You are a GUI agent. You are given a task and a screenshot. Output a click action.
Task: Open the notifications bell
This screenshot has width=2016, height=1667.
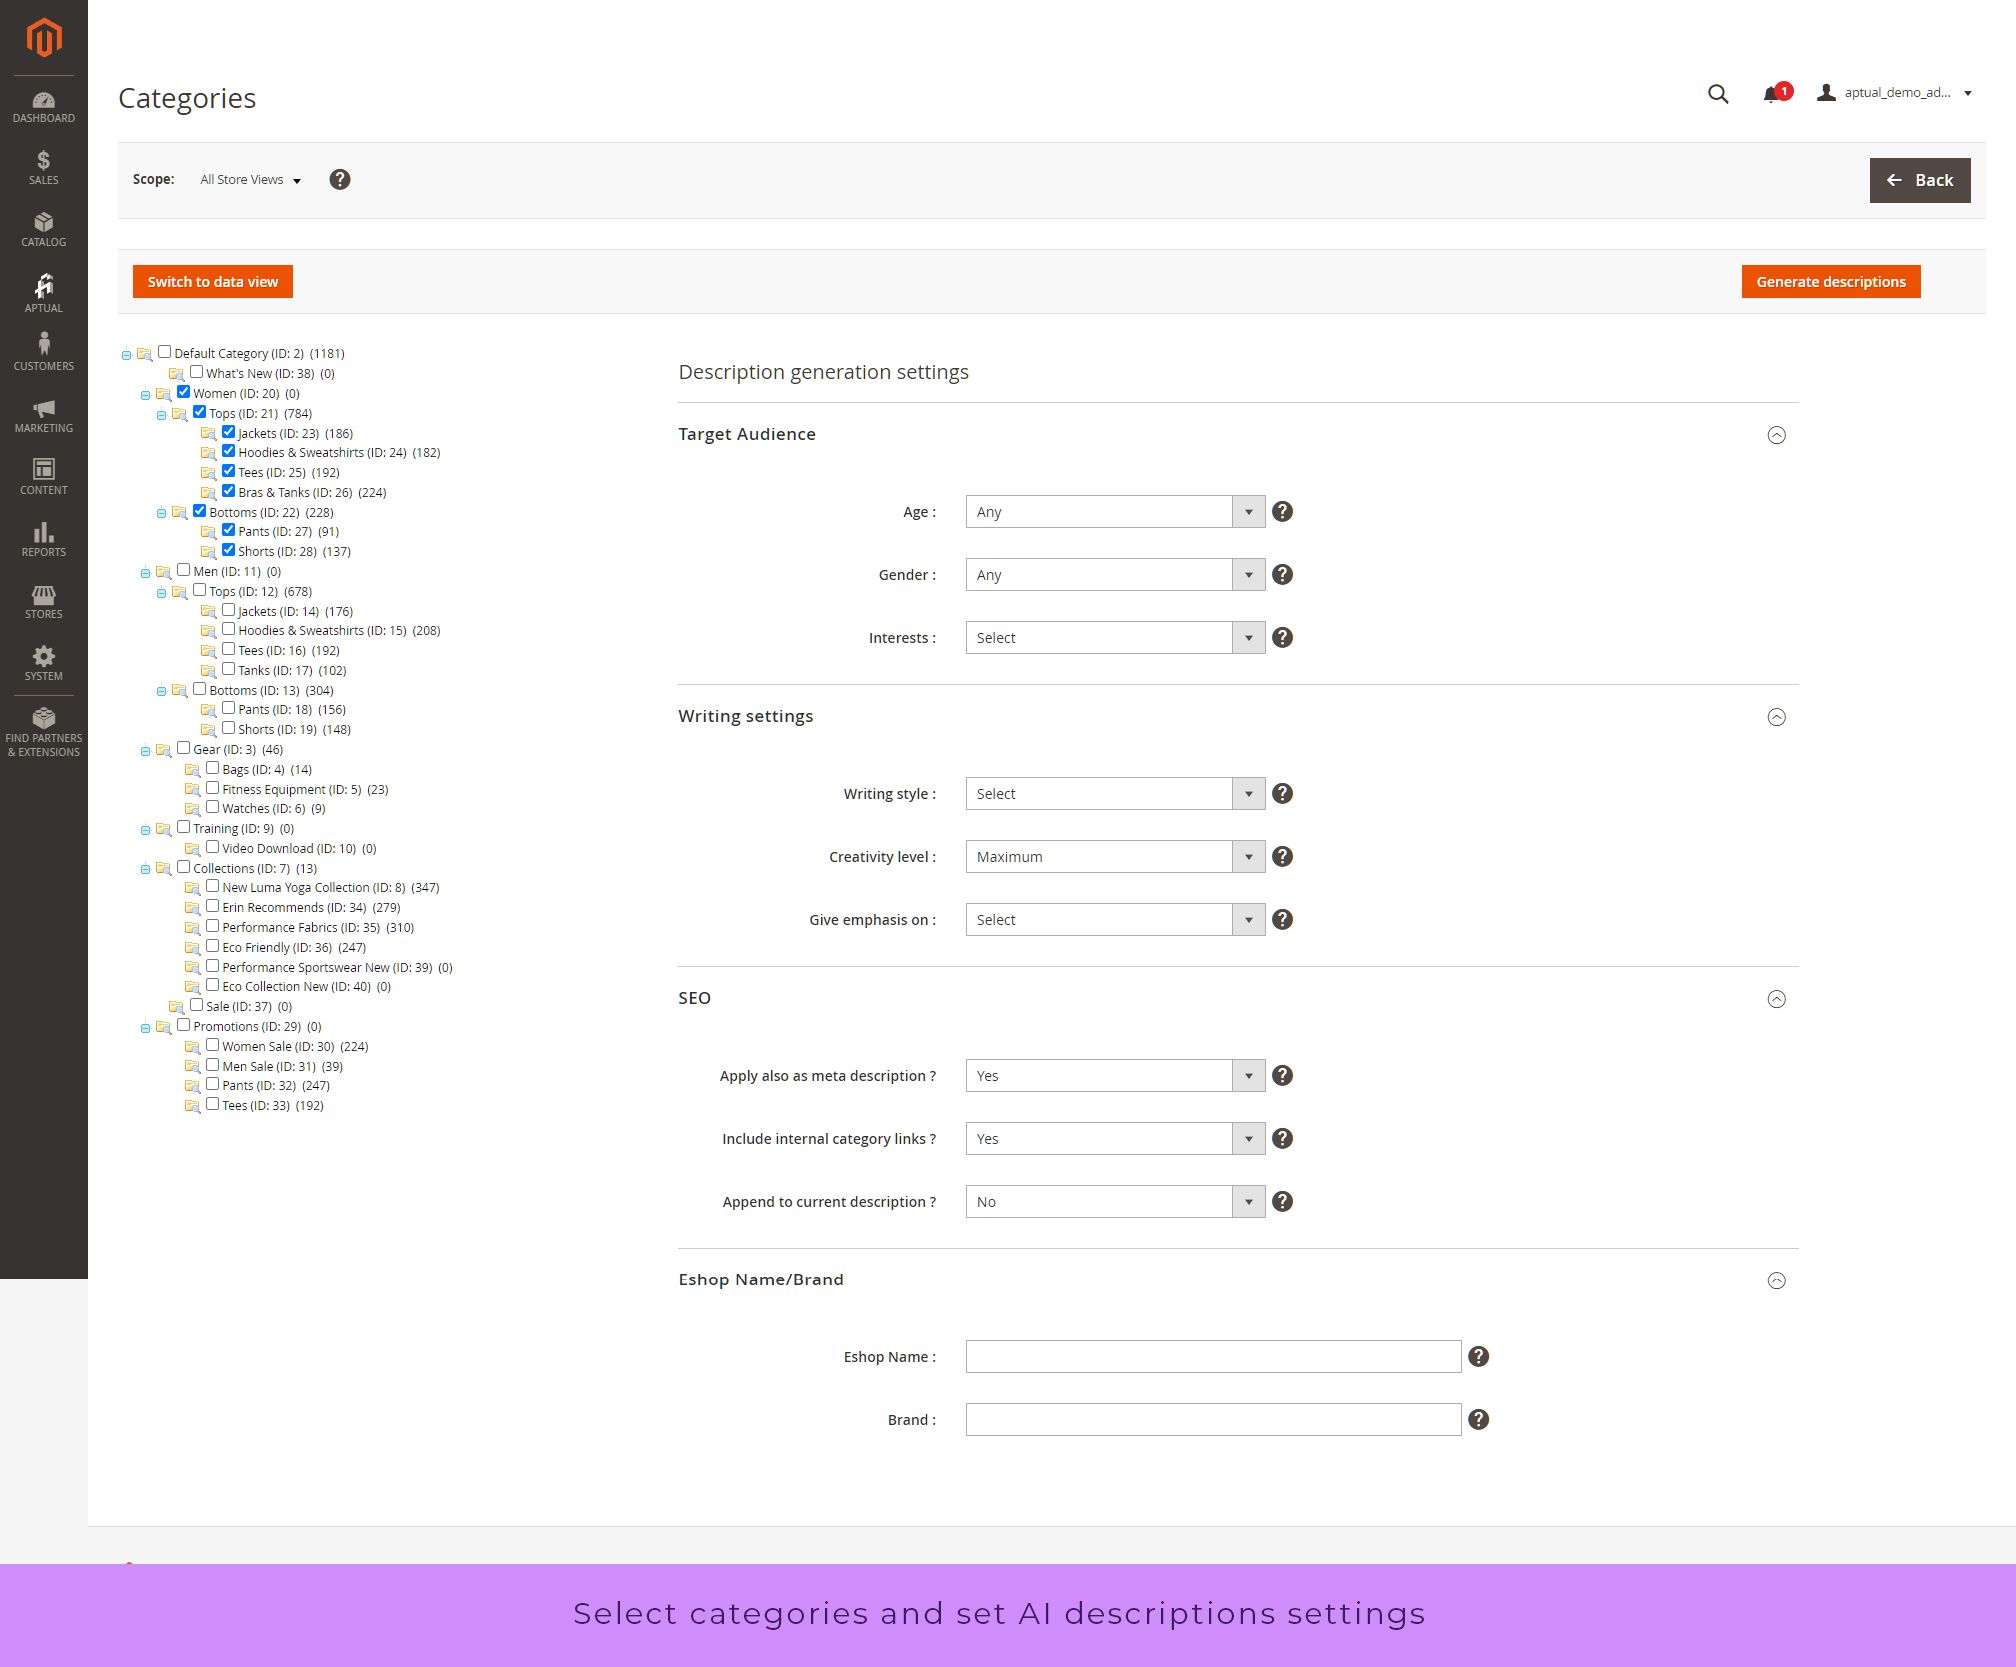[x=1771, y=94]
